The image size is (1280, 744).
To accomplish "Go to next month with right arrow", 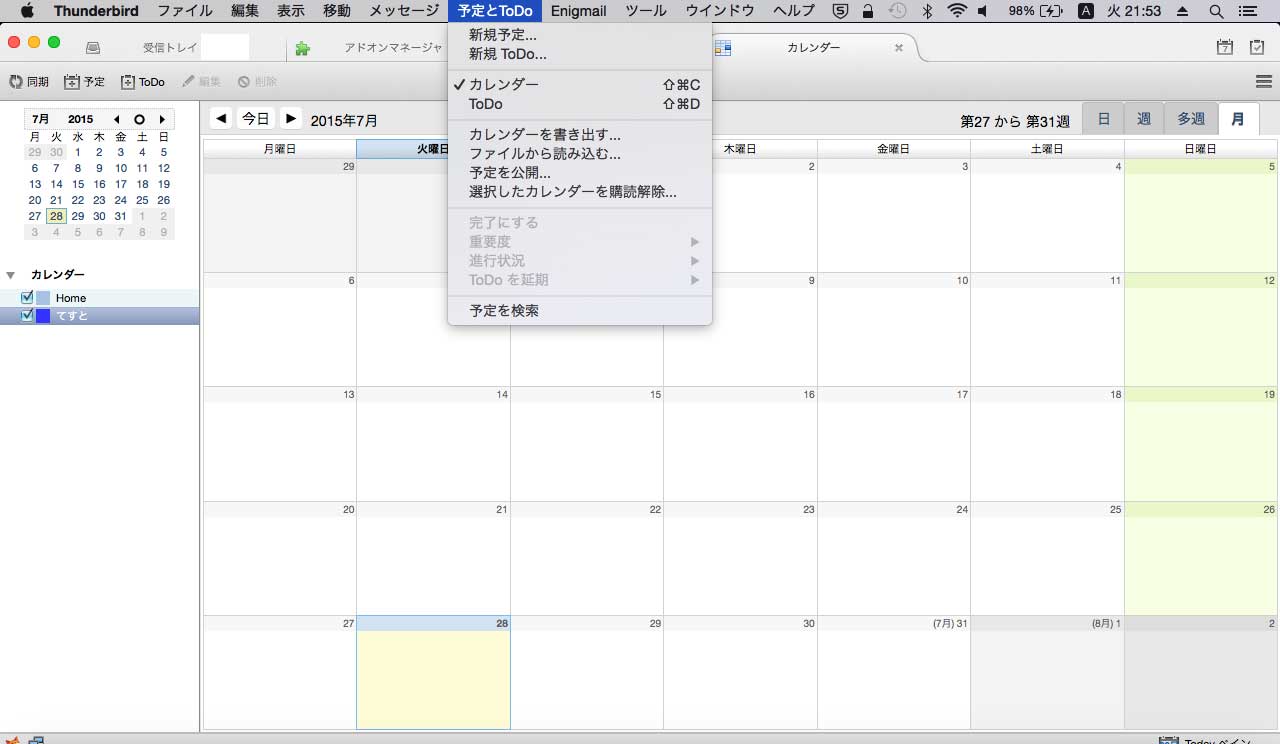I will pos(290,118).
